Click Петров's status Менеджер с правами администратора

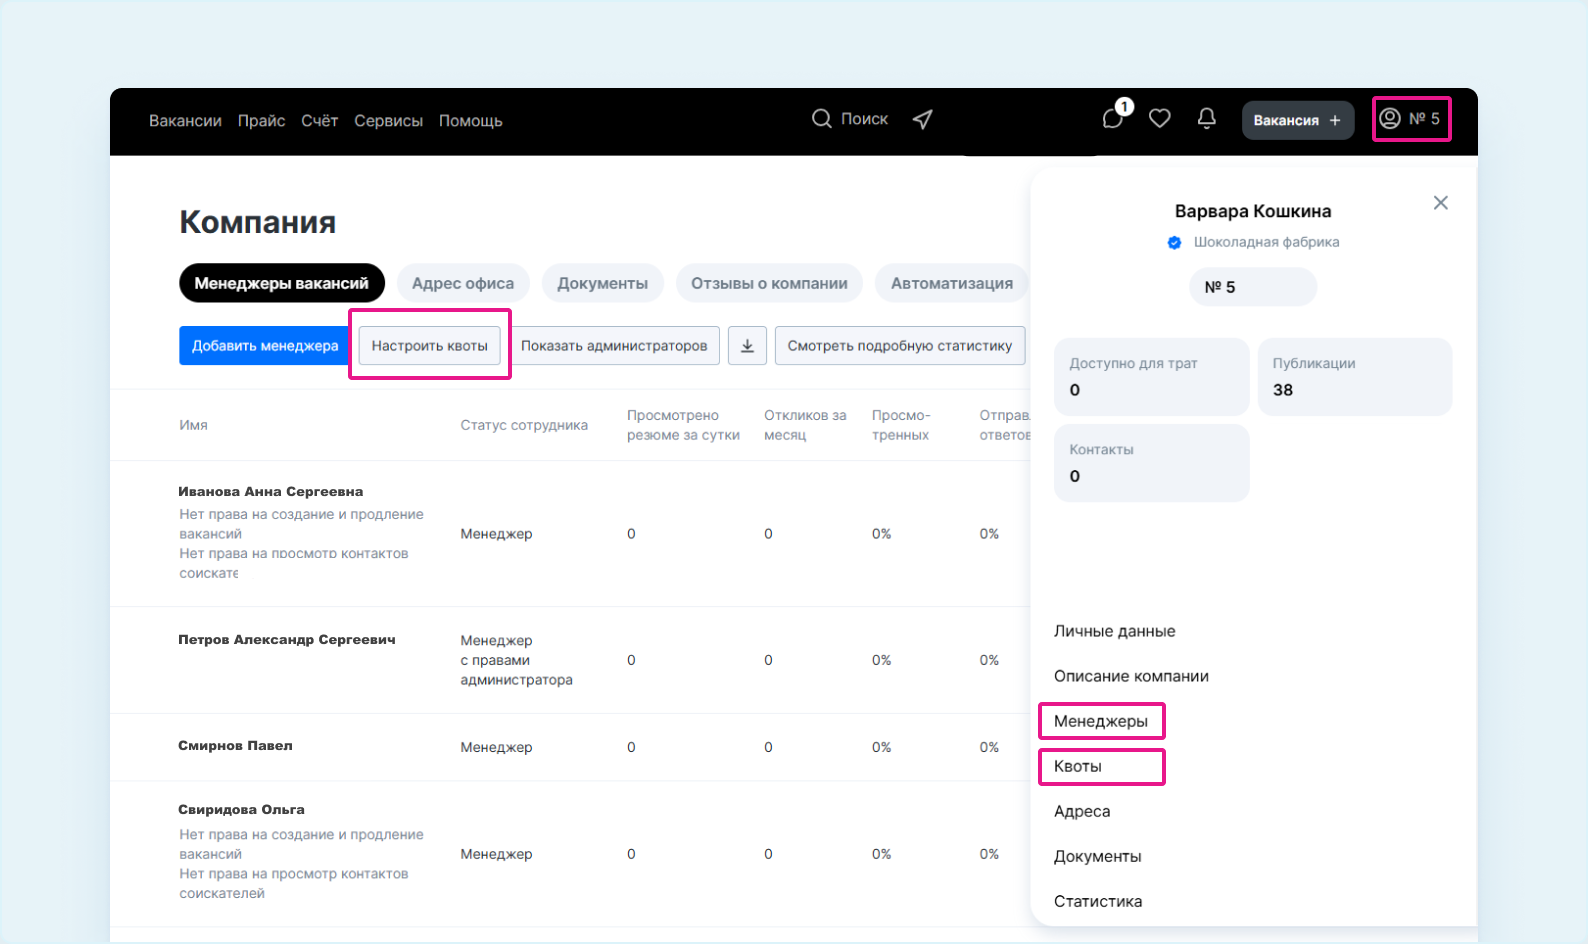click(x=516, y=660)
